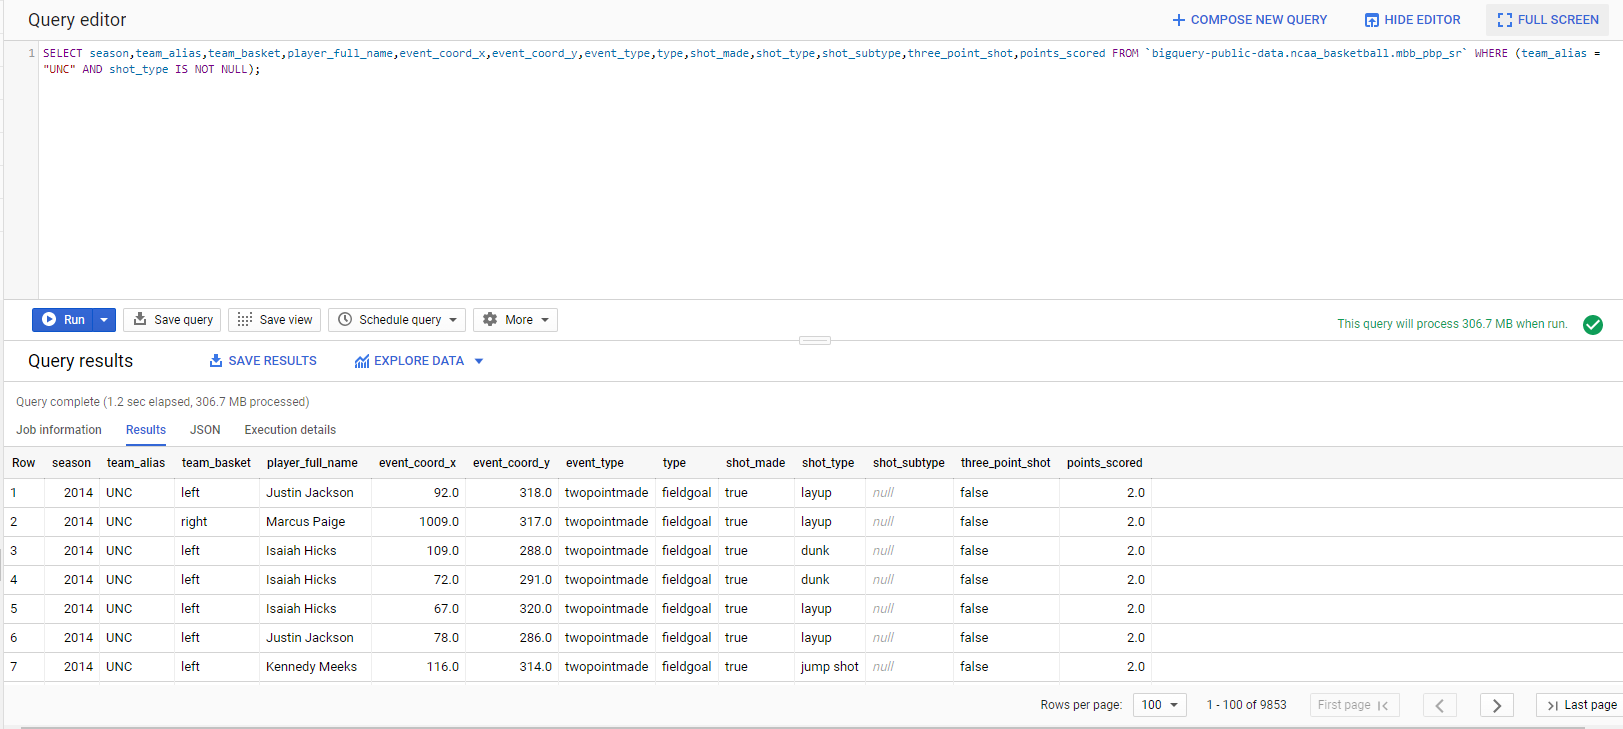
Task: Click Save Results
Action: click(263, 361)
